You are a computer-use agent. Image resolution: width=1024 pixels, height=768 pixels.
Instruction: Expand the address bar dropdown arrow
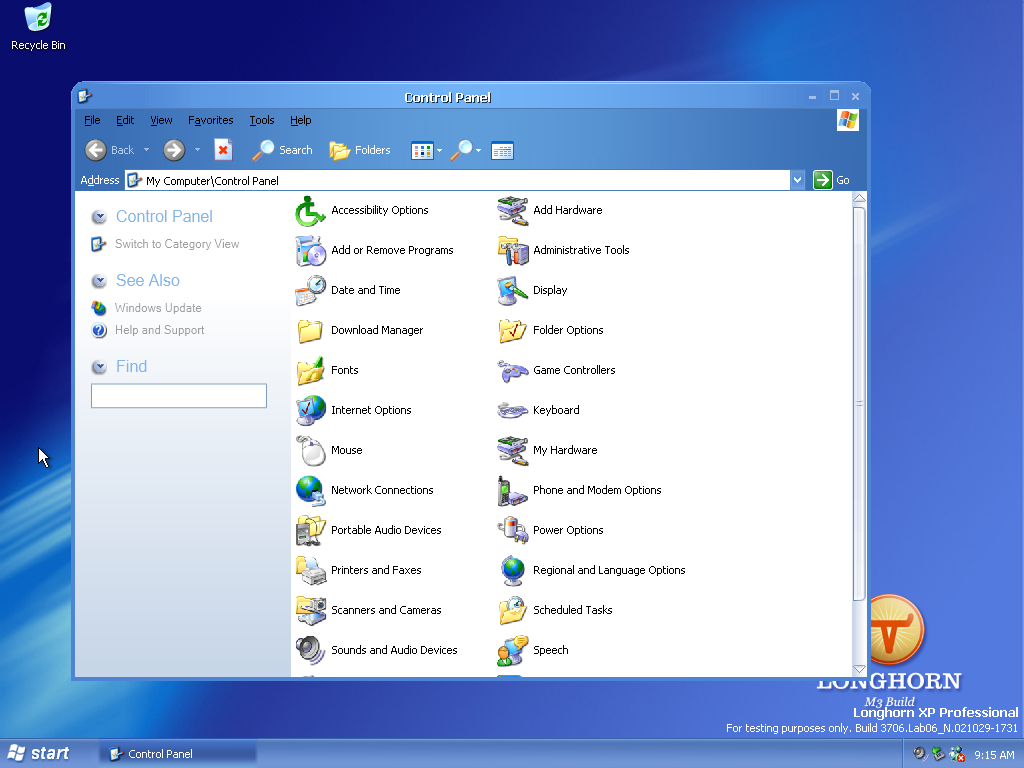point(797,180)
